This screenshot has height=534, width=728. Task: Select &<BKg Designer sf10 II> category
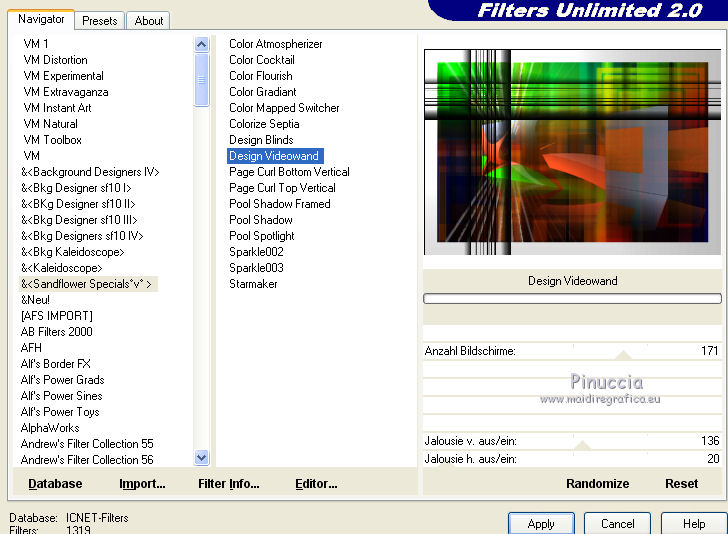78,204
